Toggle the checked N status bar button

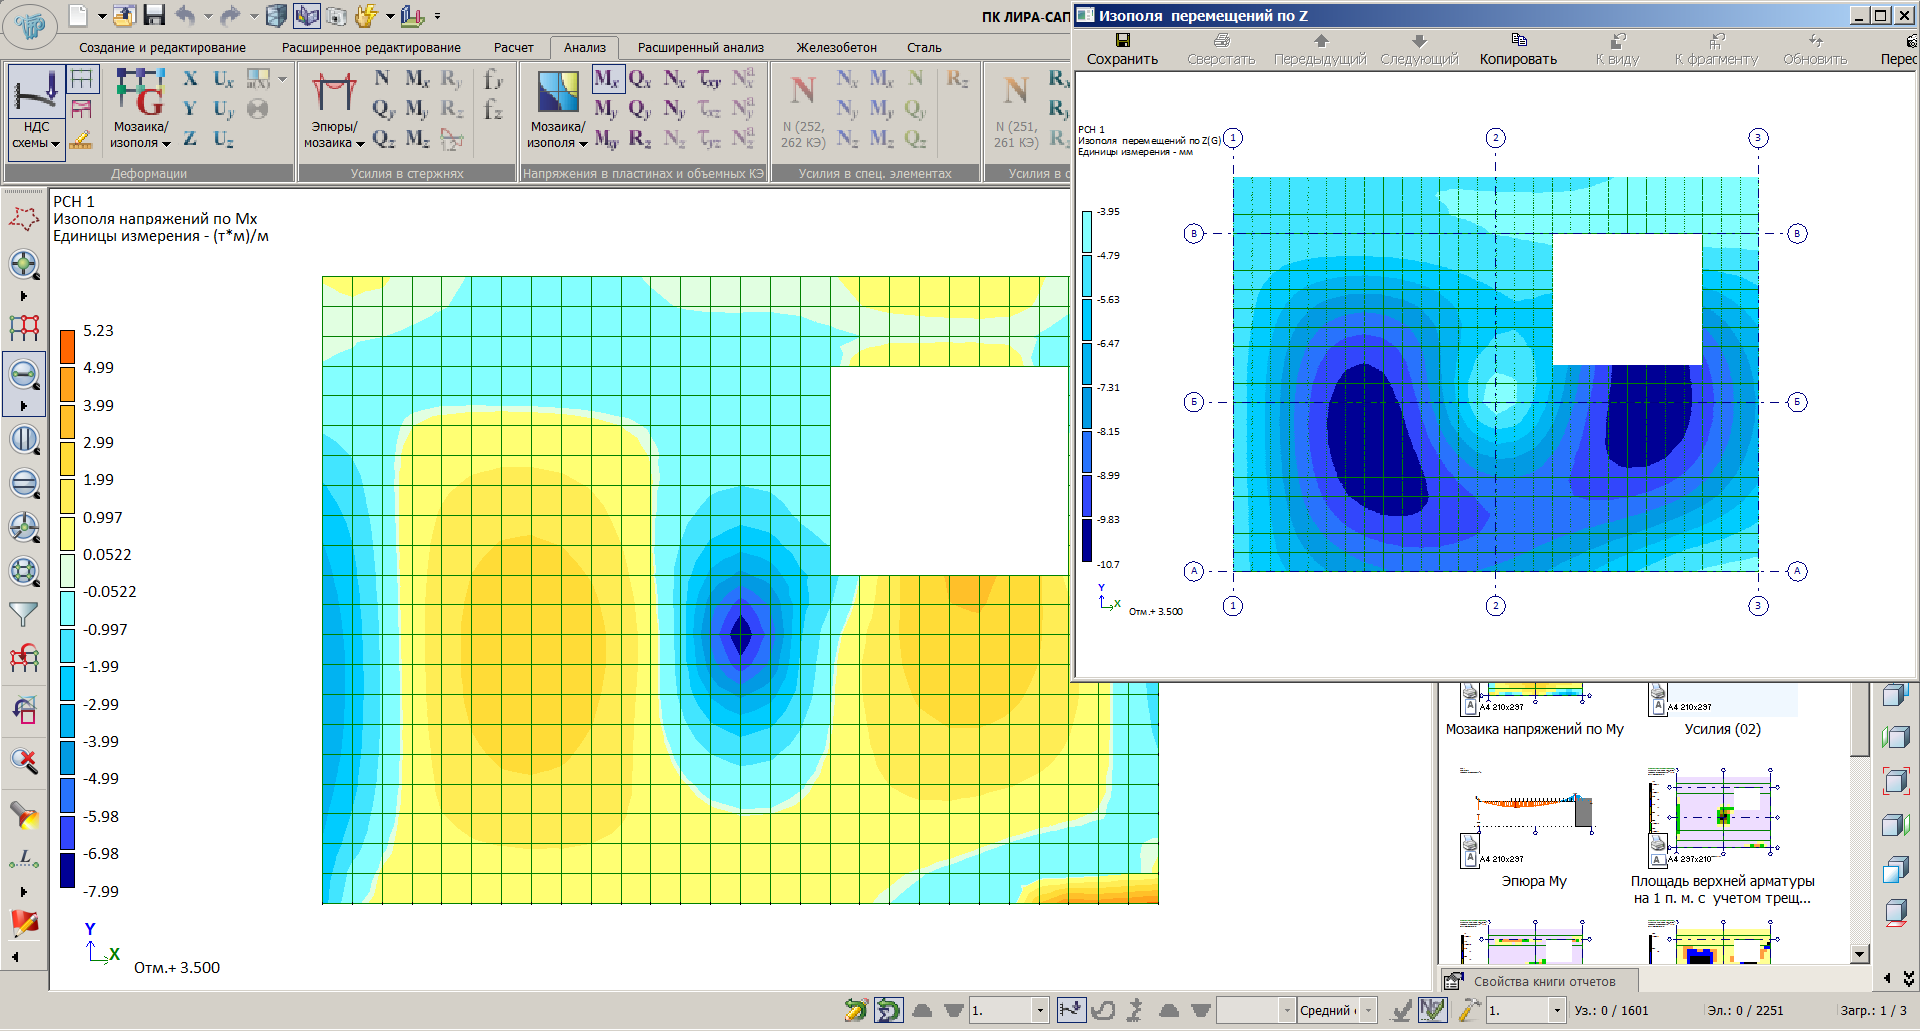[x=1432, y=1010]
